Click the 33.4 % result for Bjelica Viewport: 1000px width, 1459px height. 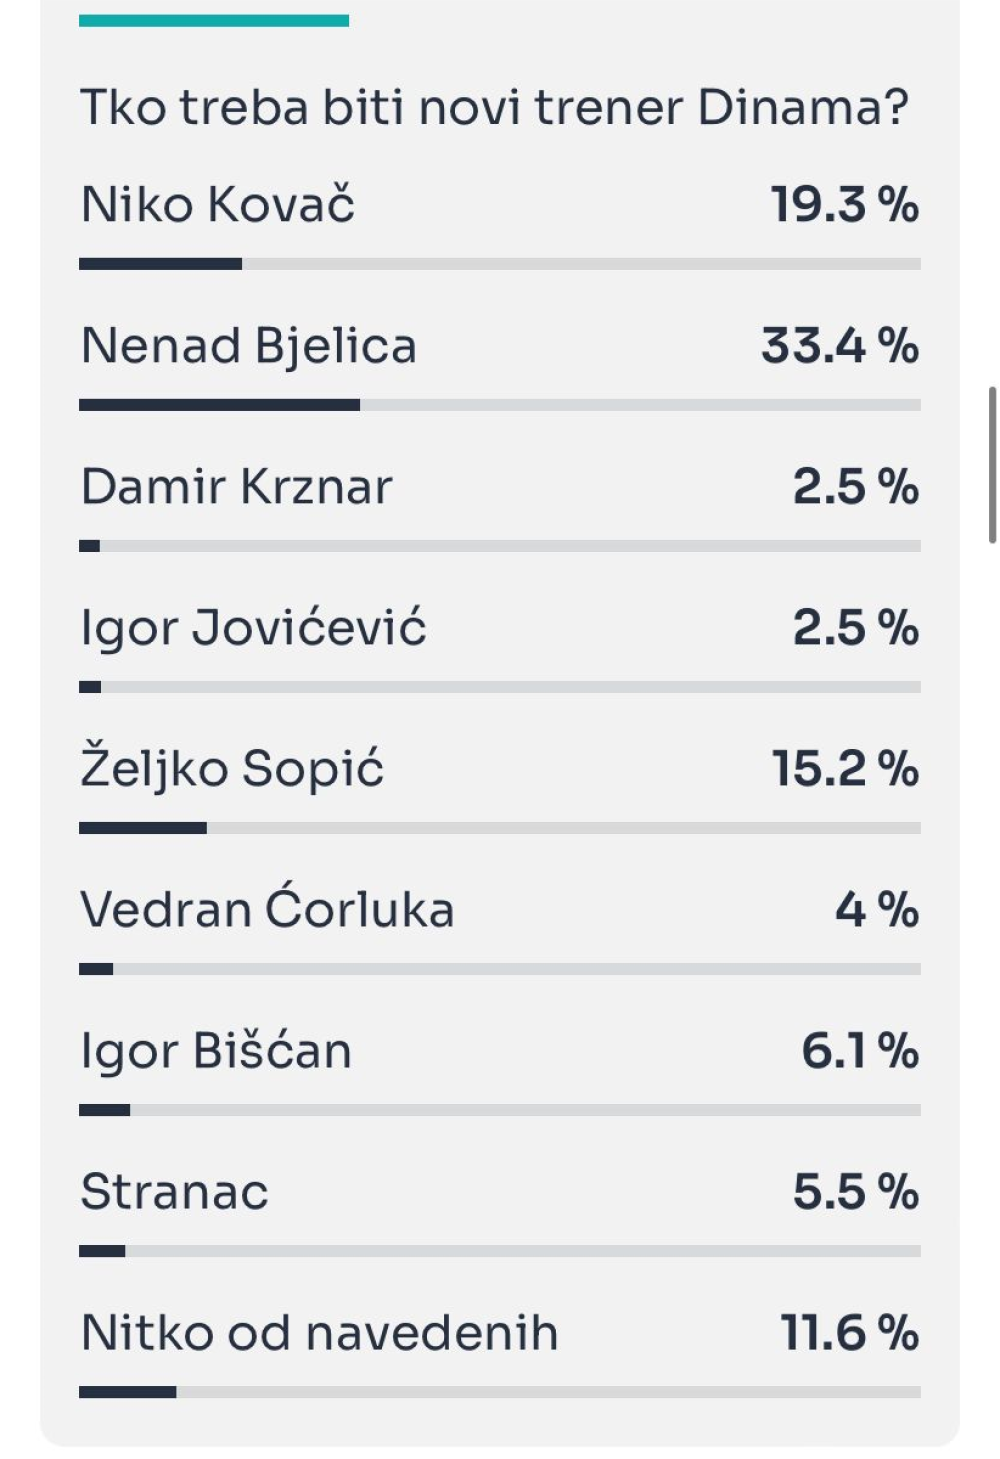[x=839, y=346]
